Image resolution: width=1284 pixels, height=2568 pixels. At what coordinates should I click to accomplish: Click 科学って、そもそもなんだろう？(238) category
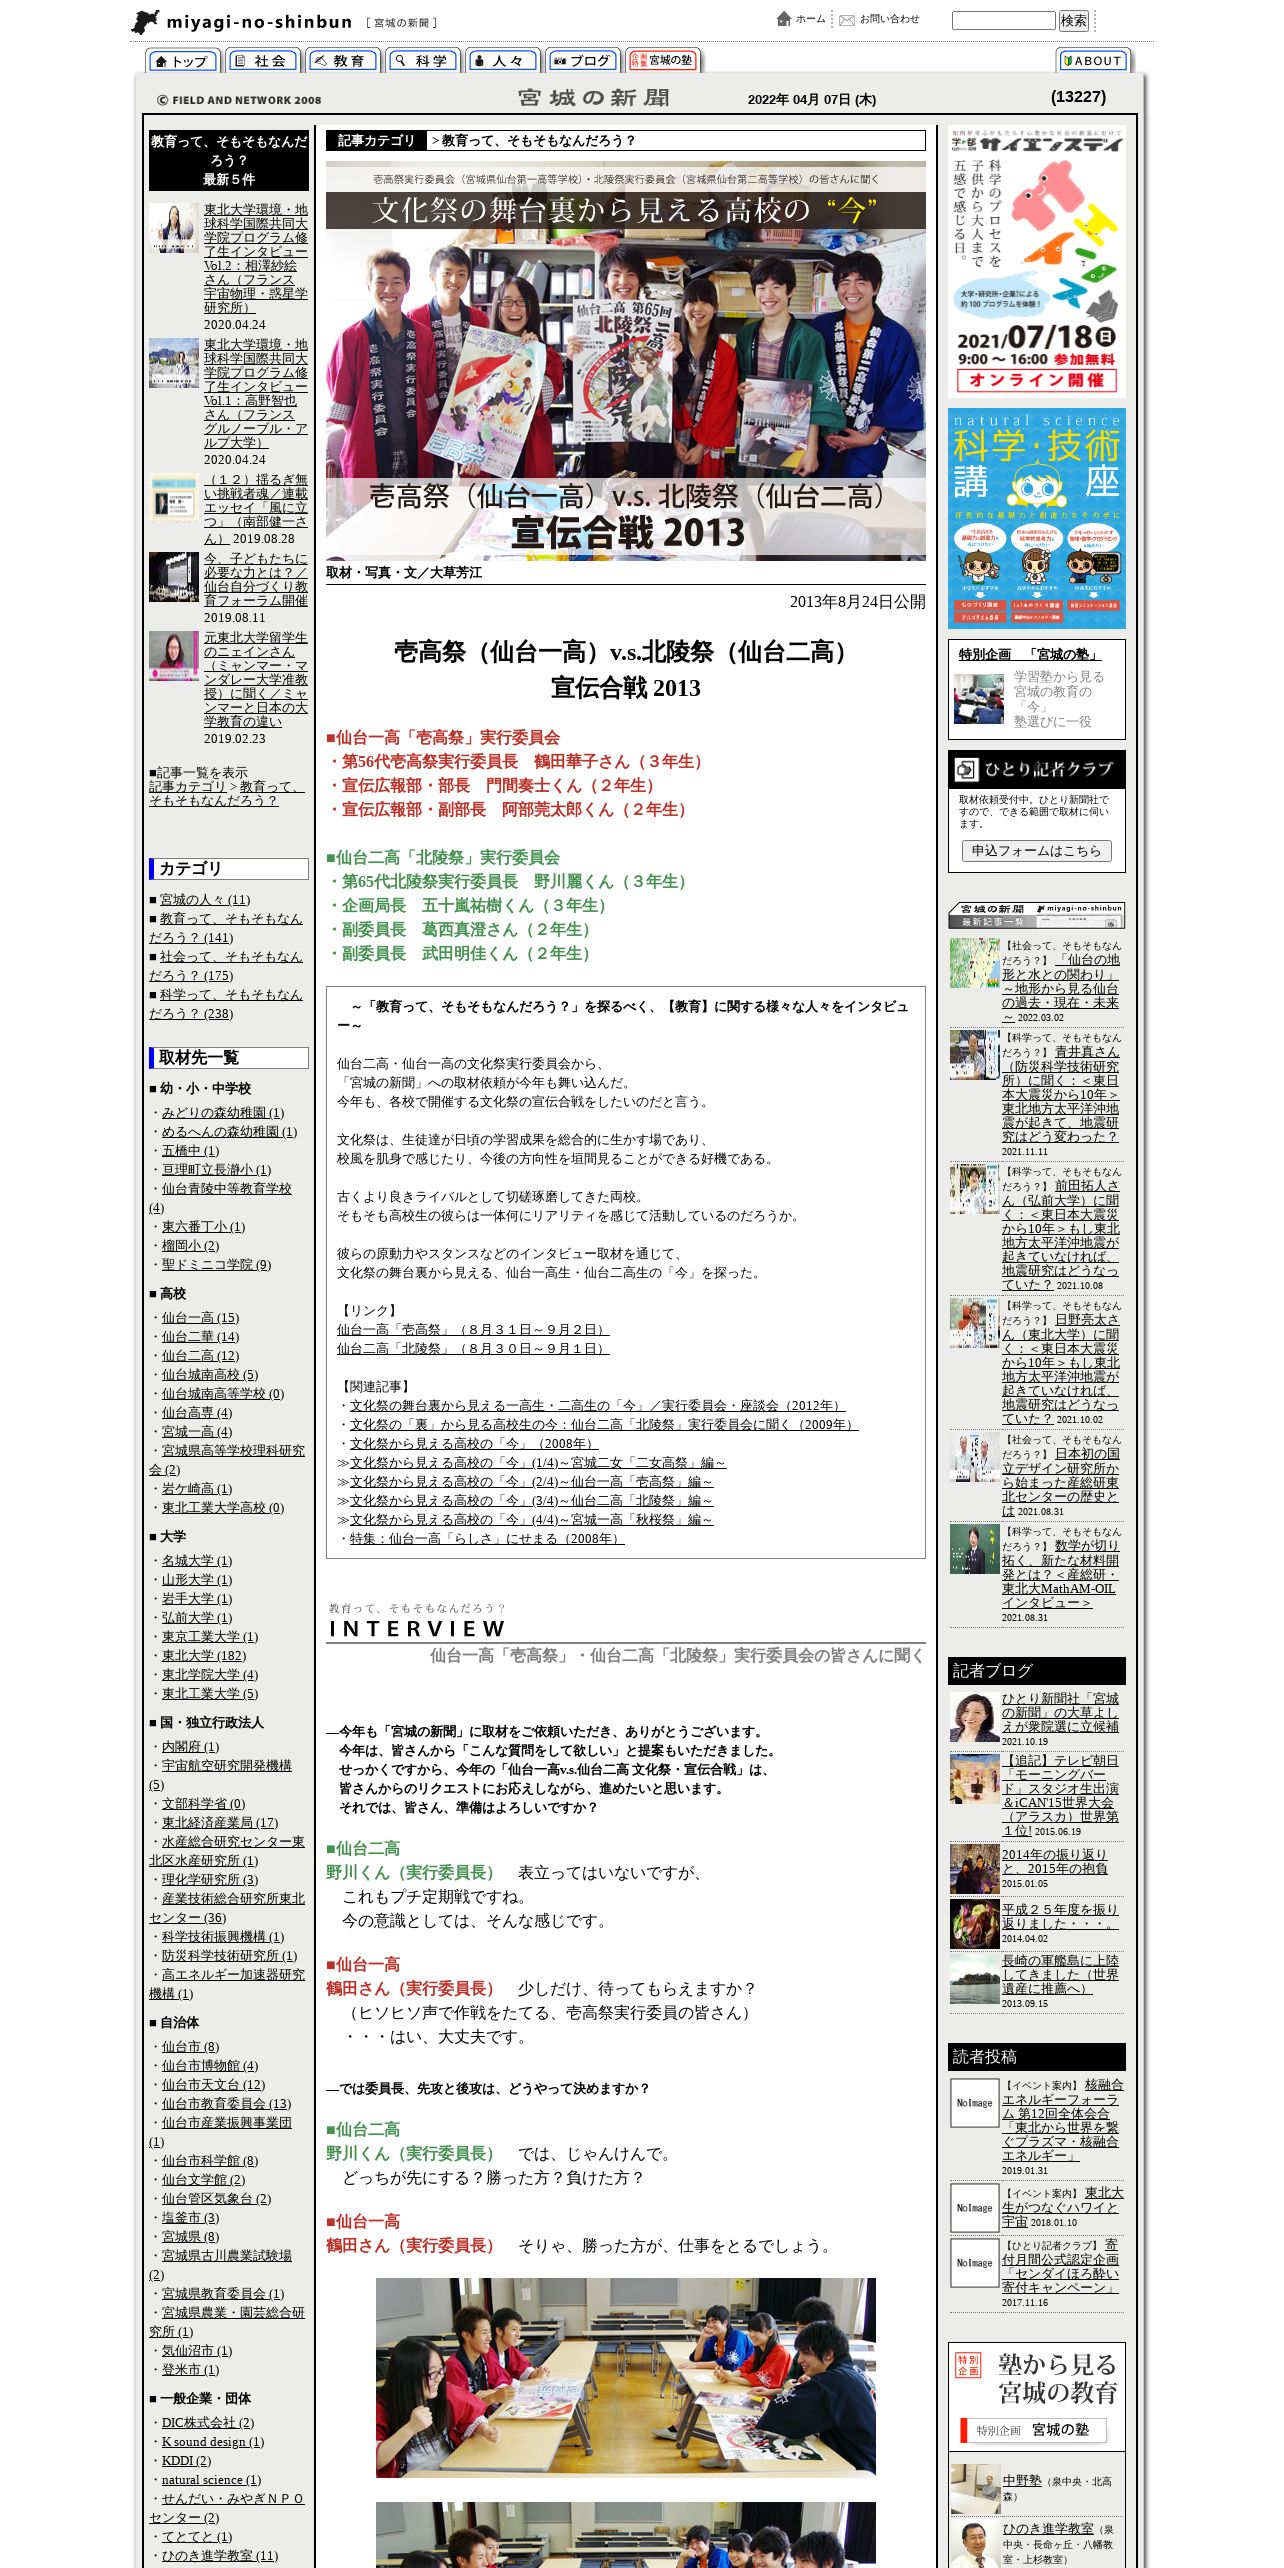click(x=225, y=1004)
